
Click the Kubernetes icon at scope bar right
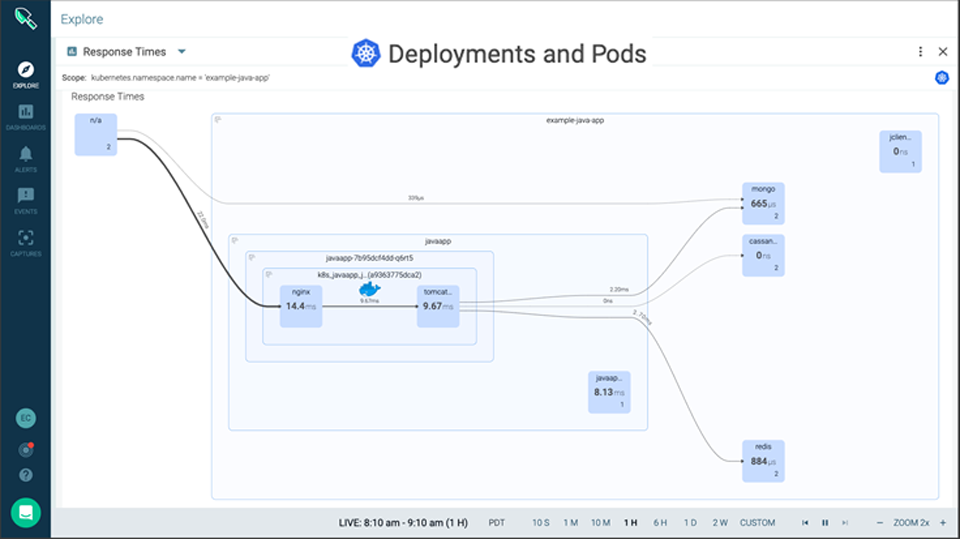point(941,77)
